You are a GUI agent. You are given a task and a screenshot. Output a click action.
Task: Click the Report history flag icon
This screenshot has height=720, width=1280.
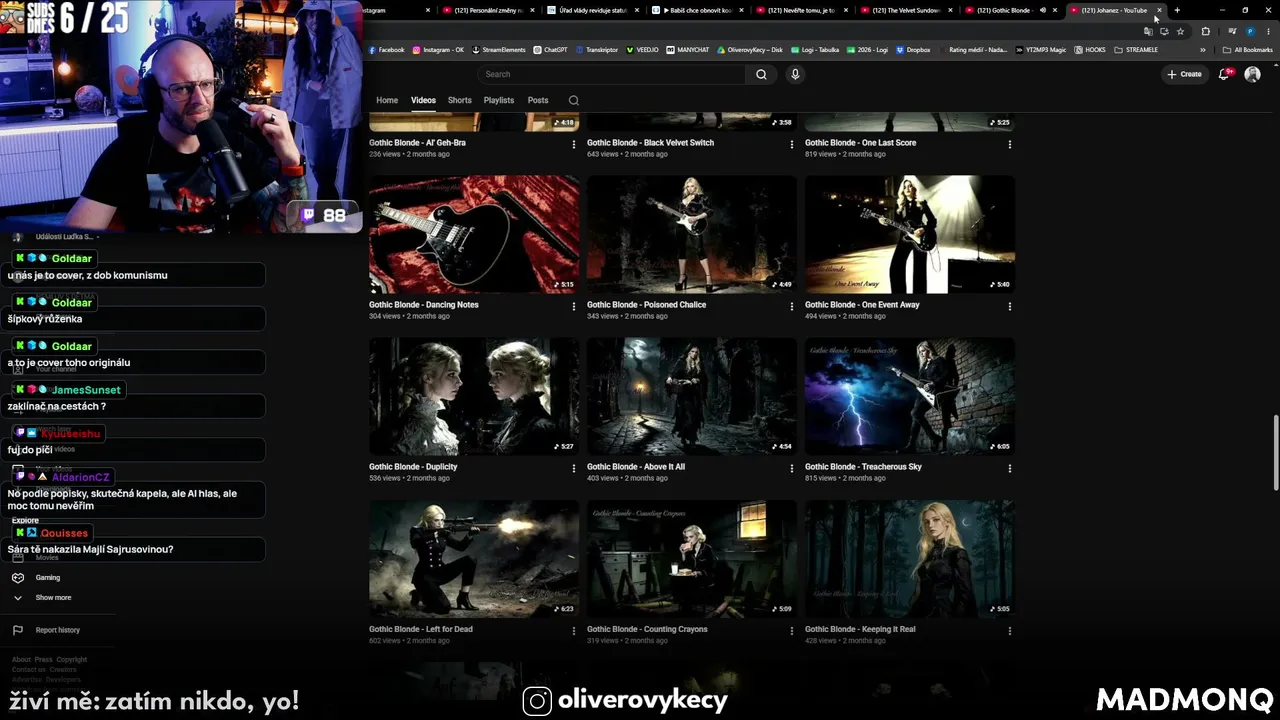tap(17, 630)
